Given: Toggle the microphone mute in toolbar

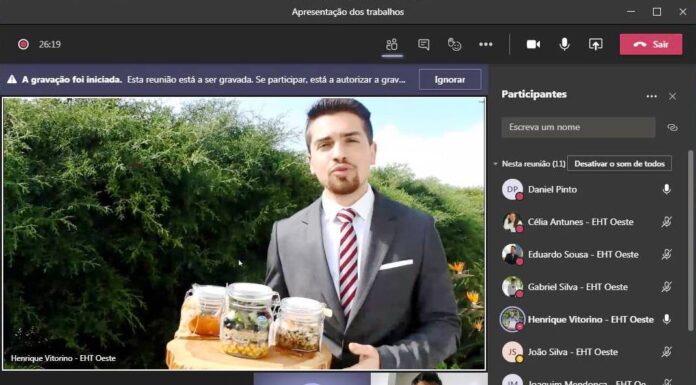Looking at the screenshot, I should [x=564, y=44].
